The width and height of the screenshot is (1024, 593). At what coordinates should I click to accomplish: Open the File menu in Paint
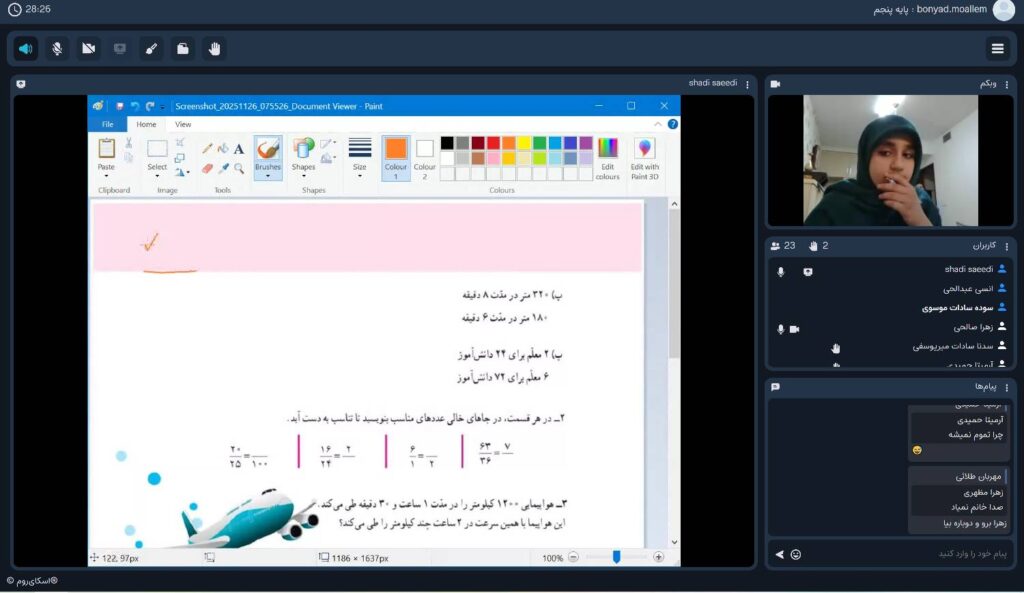pos(107,124)
